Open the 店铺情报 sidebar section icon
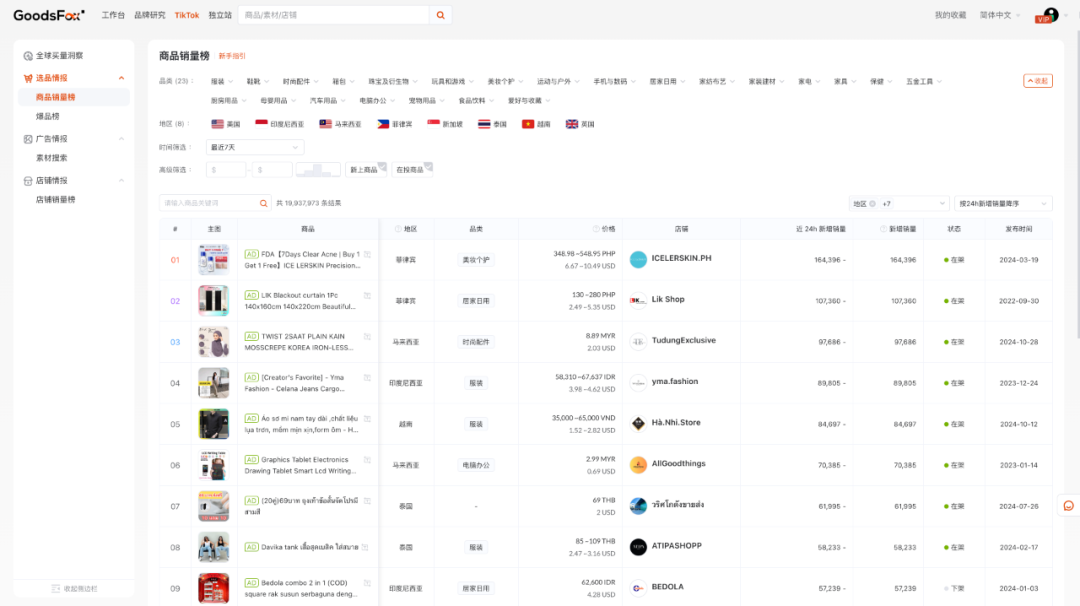 27,181
